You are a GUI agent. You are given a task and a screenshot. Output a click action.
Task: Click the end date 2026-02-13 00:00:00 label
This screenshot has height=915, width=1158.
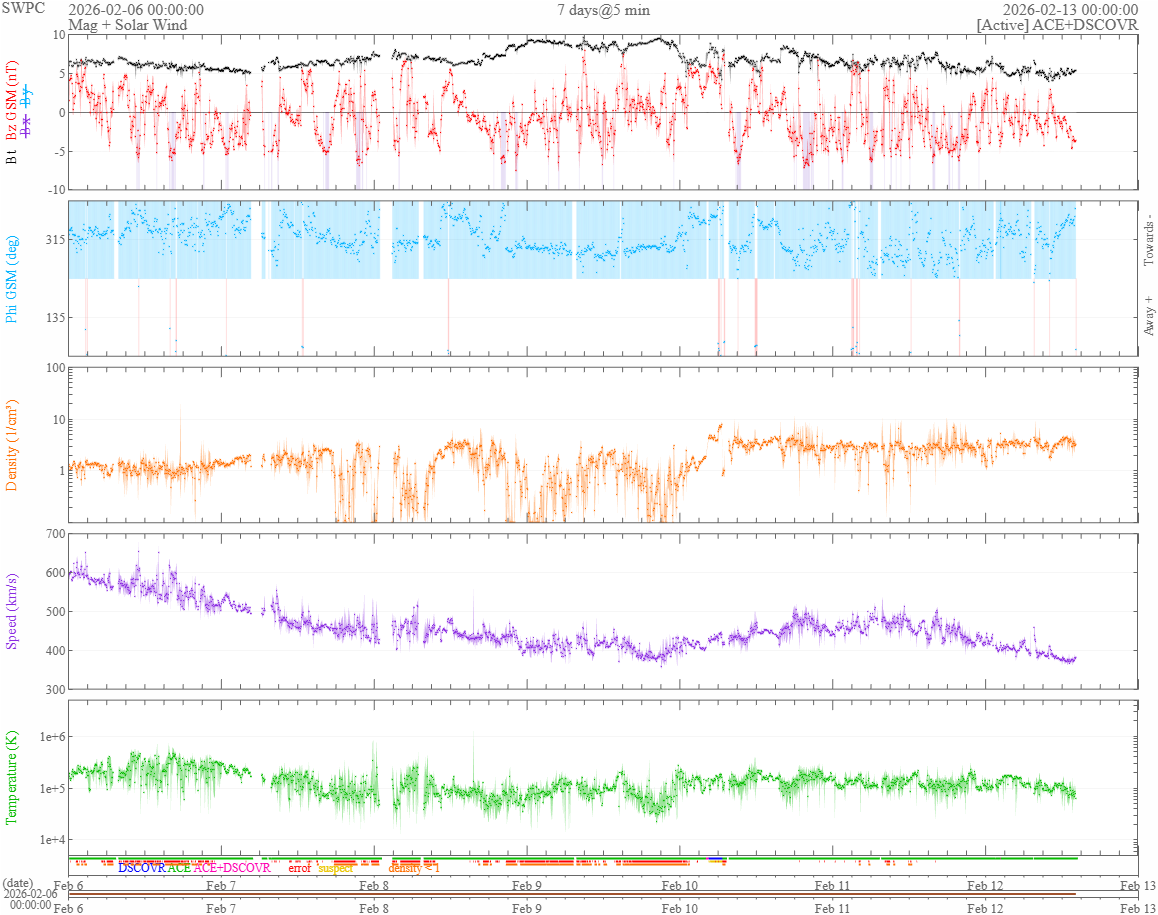(1070, 10)
